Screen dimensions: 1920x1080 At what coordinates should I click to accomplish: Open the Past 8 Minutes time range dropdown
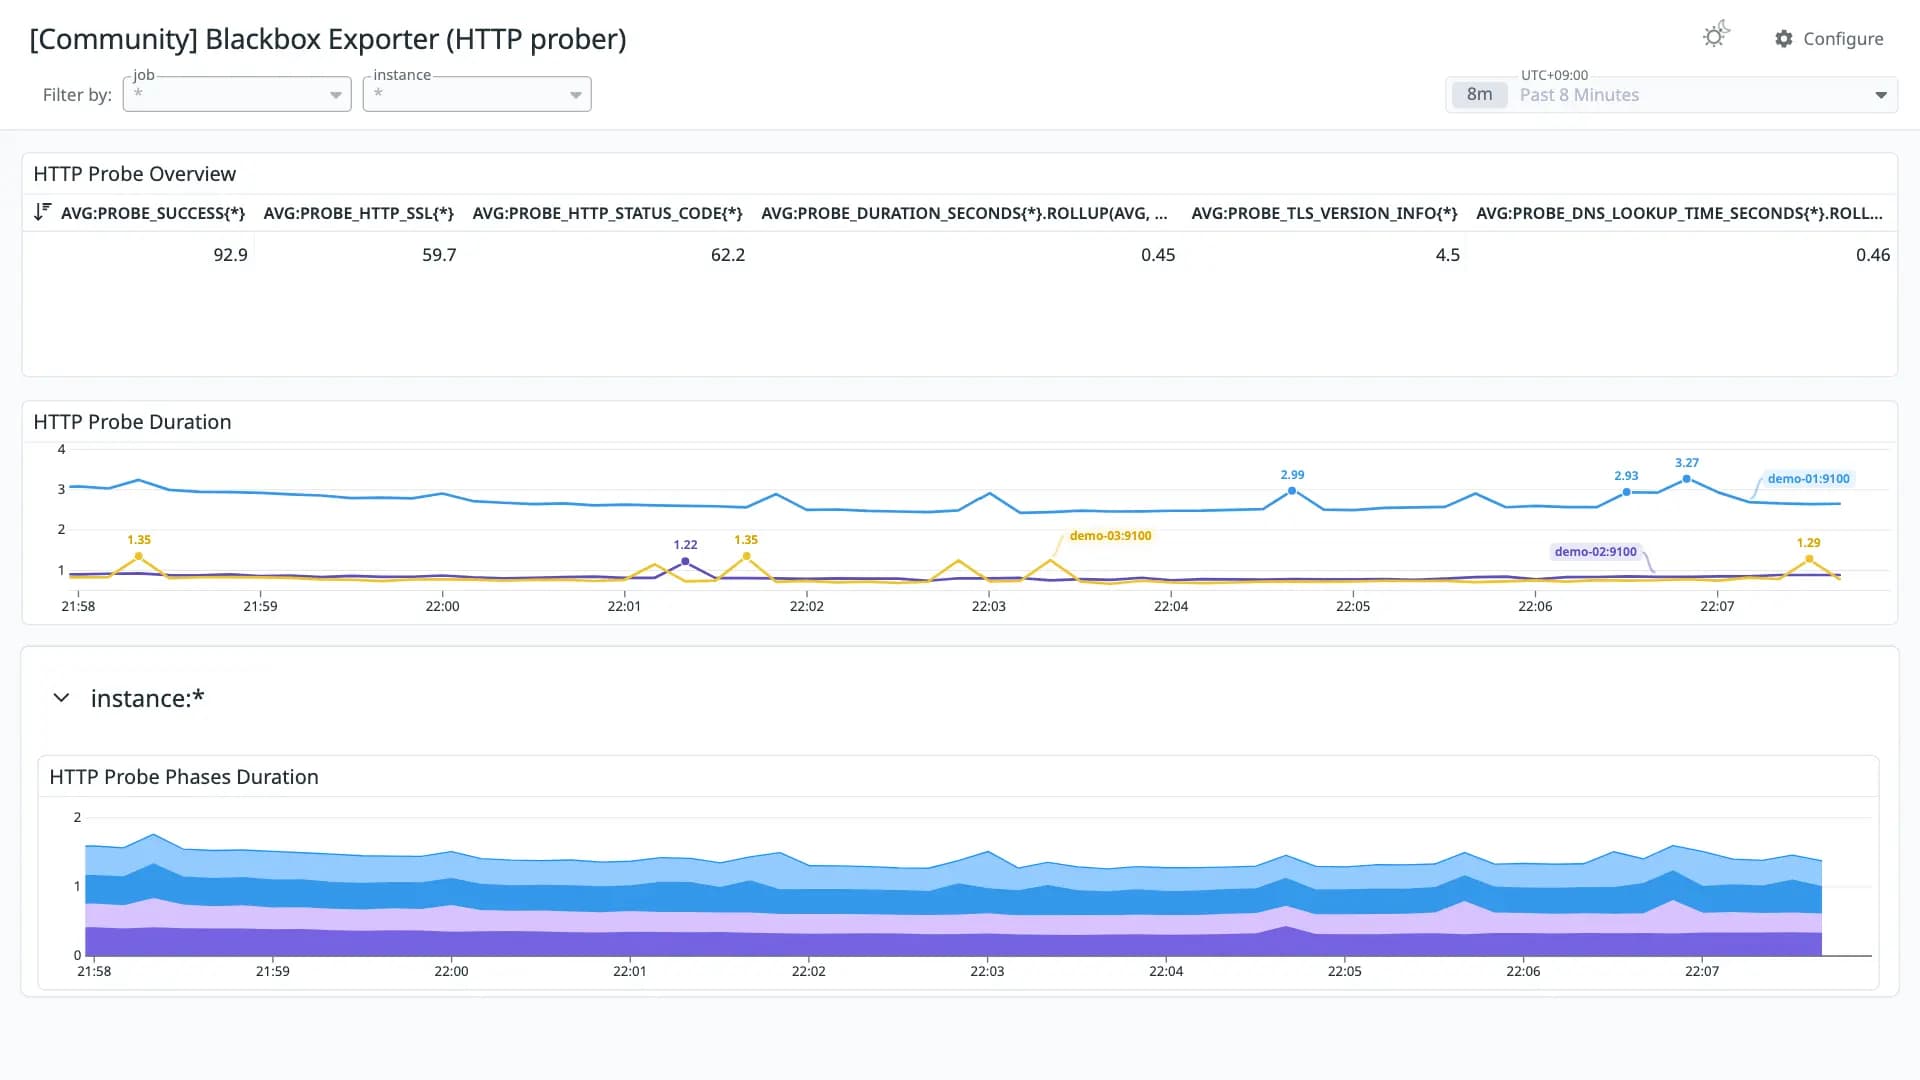pos(1671,95)
